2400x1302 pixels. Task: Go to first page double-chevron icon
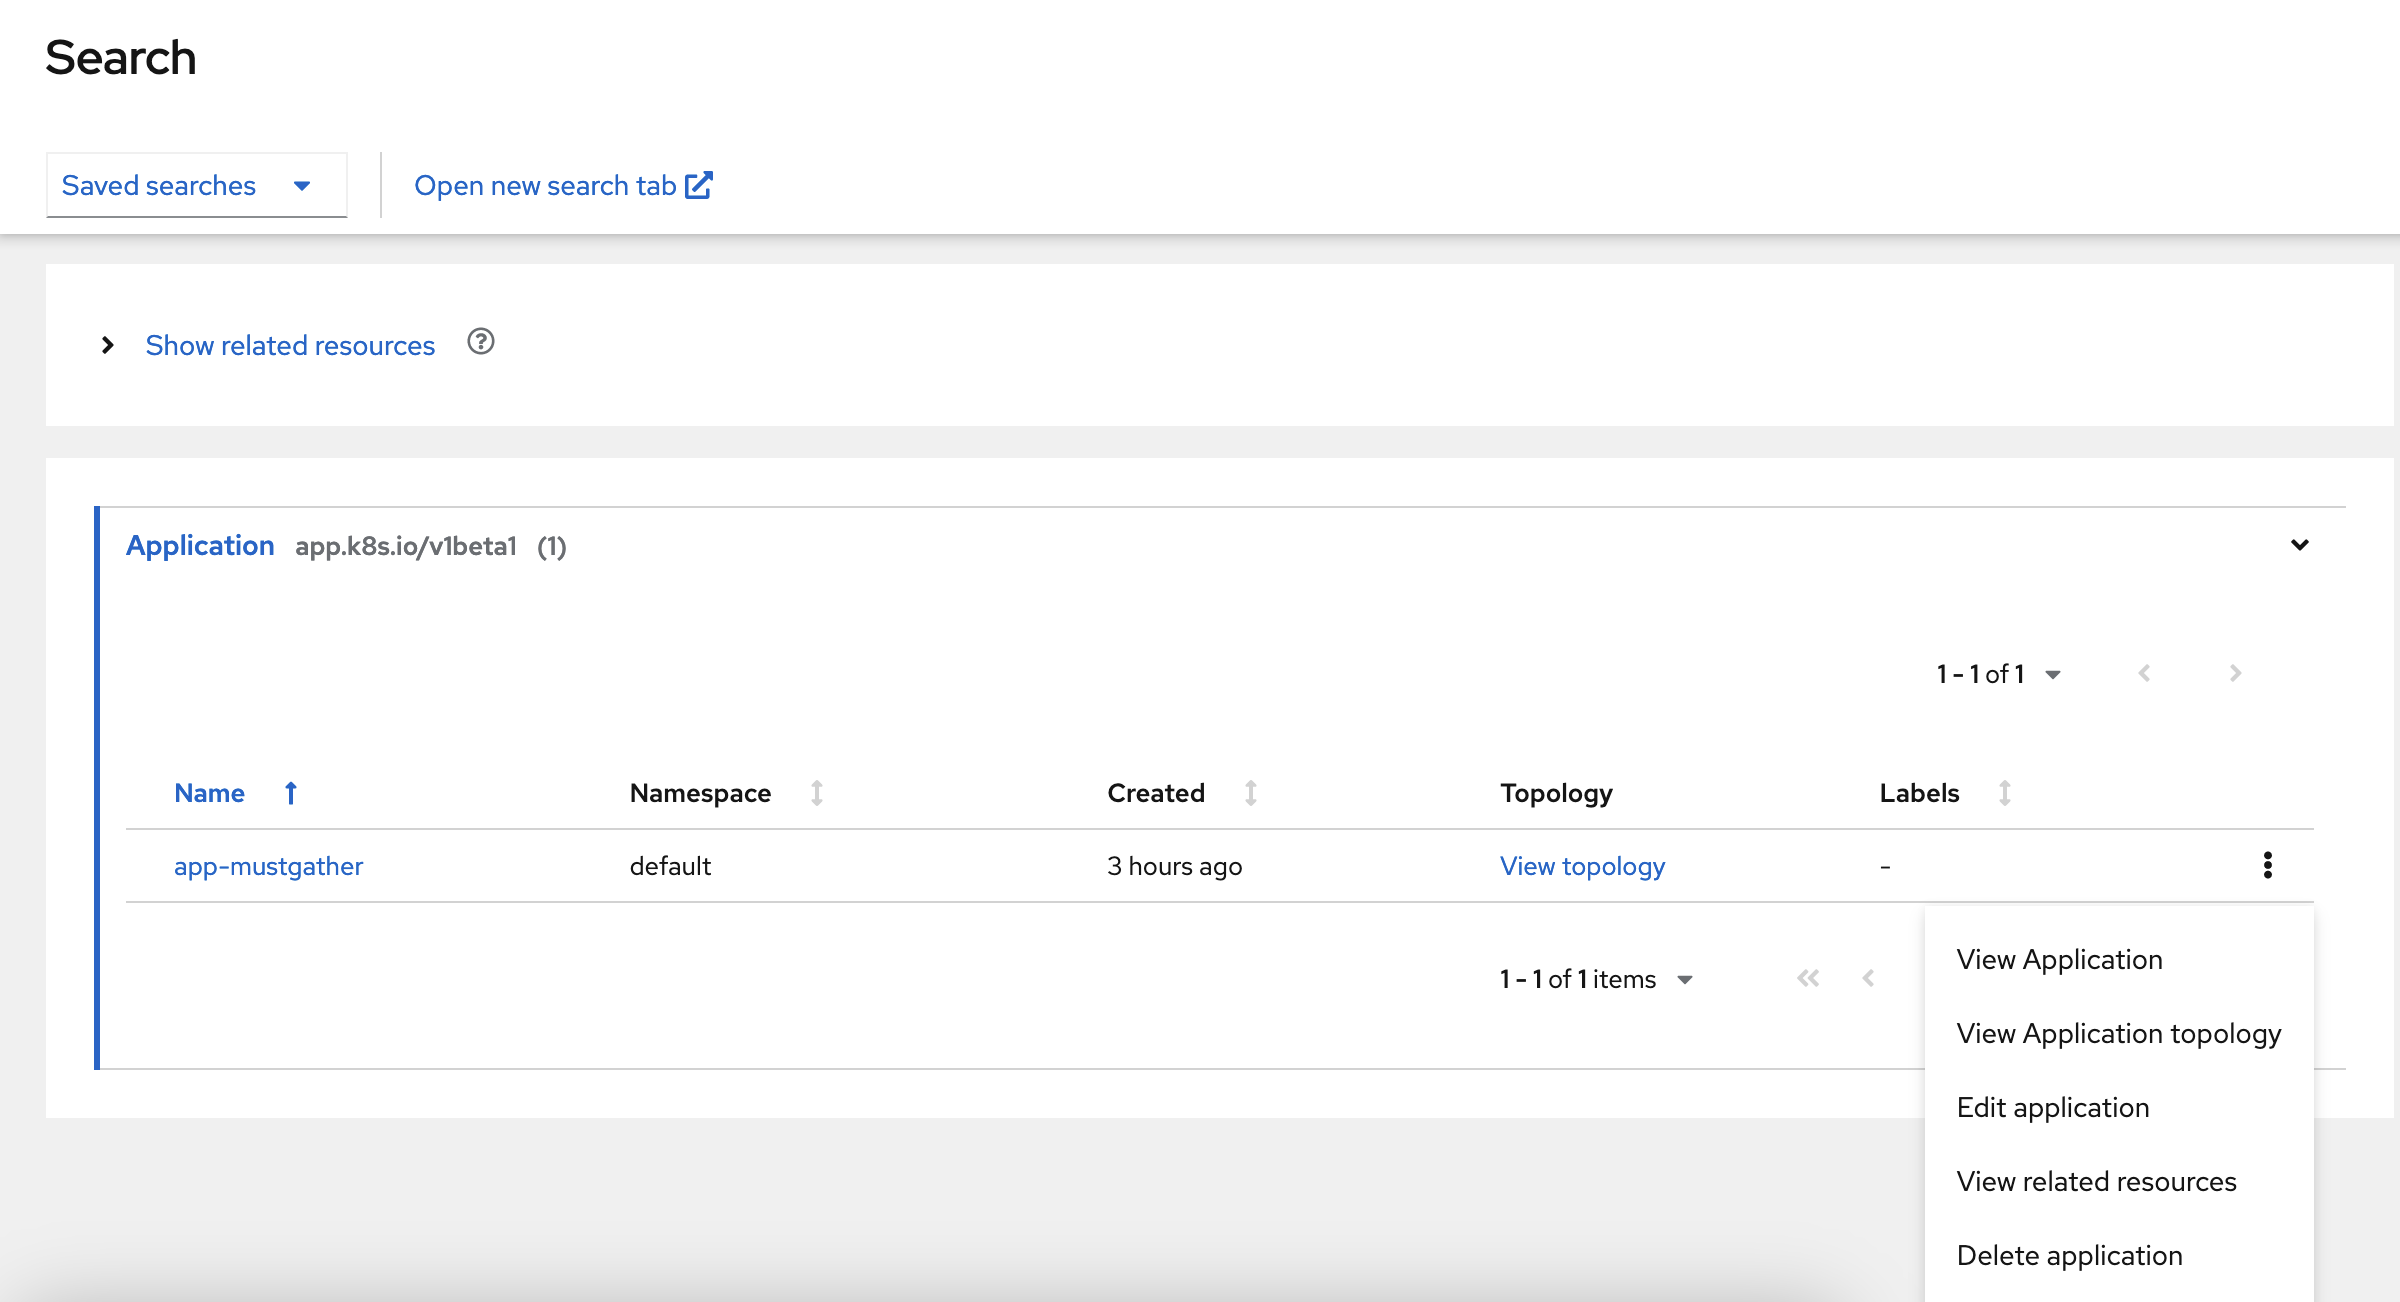pyautogui.click(x=1808, y=978)
